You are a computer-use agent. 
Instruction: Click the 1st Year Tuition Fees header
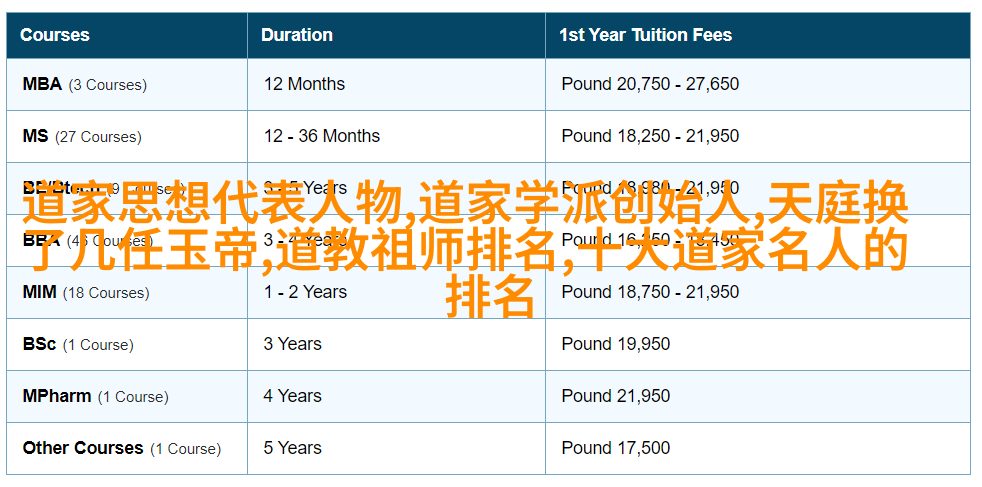pyautogui.click(x=646, y=35)
